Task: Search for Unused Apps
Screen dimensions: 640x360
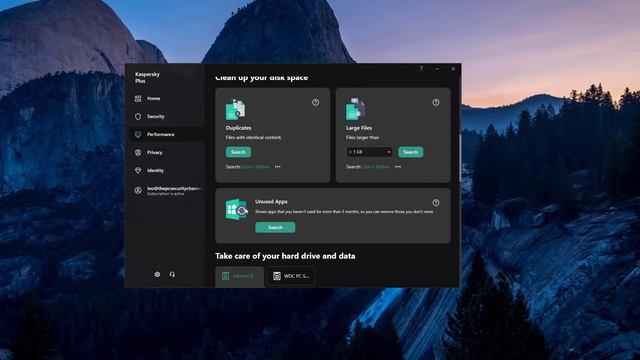Action: pos(275,227)
